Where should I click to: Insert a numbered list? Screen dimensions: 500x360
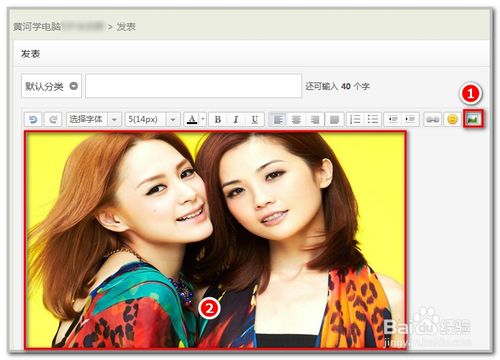coord(355,119)
